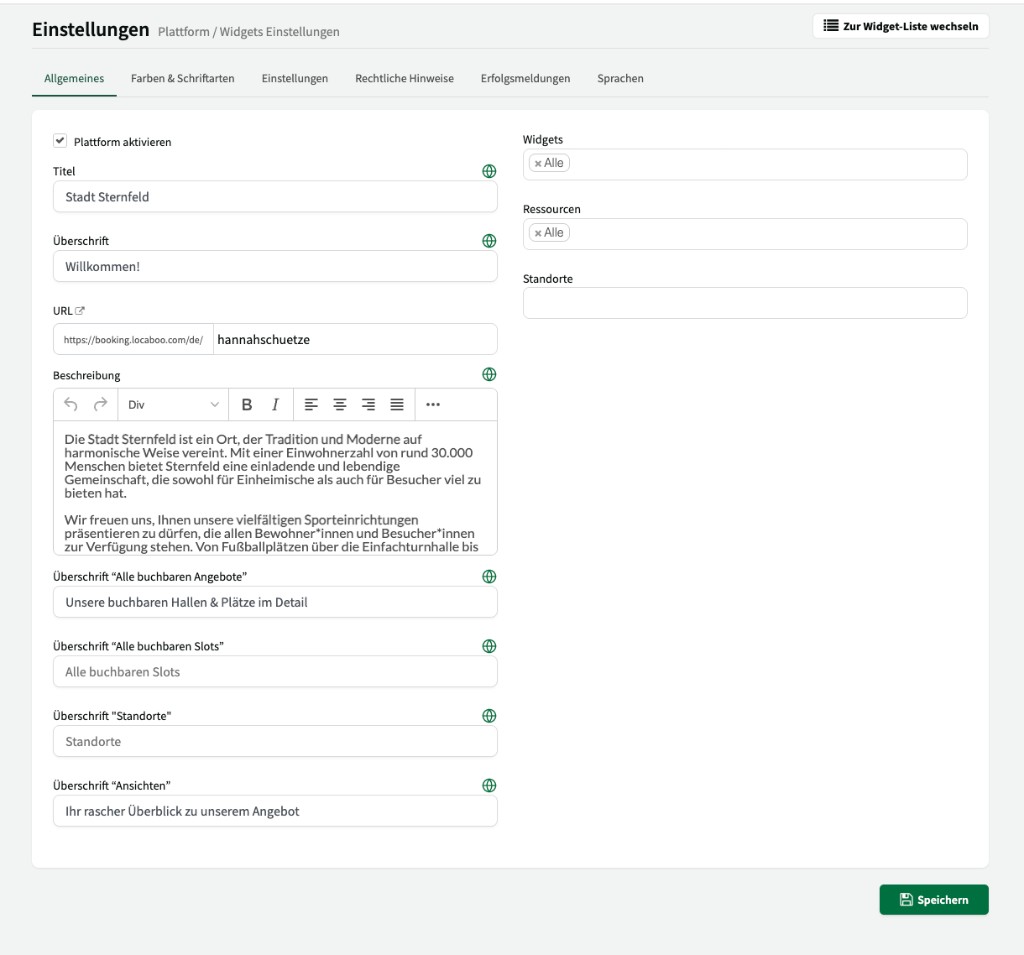Open the Standorte selection field

point(744,302)
